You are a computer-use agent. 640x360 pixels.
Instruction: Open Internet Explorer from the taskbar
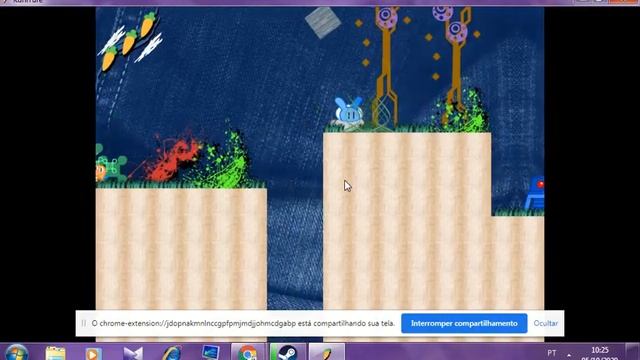(x=172, y=353)
